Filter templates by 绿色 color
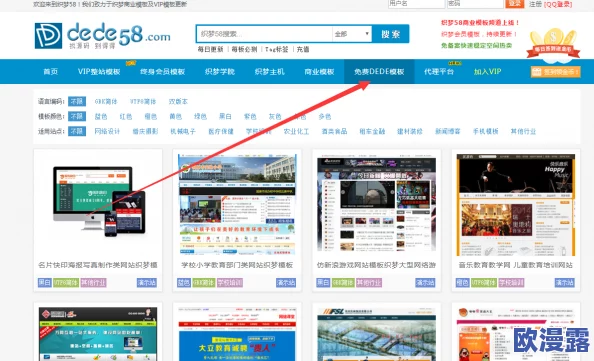This screenshot has height=361, width=594. [200, 116]
